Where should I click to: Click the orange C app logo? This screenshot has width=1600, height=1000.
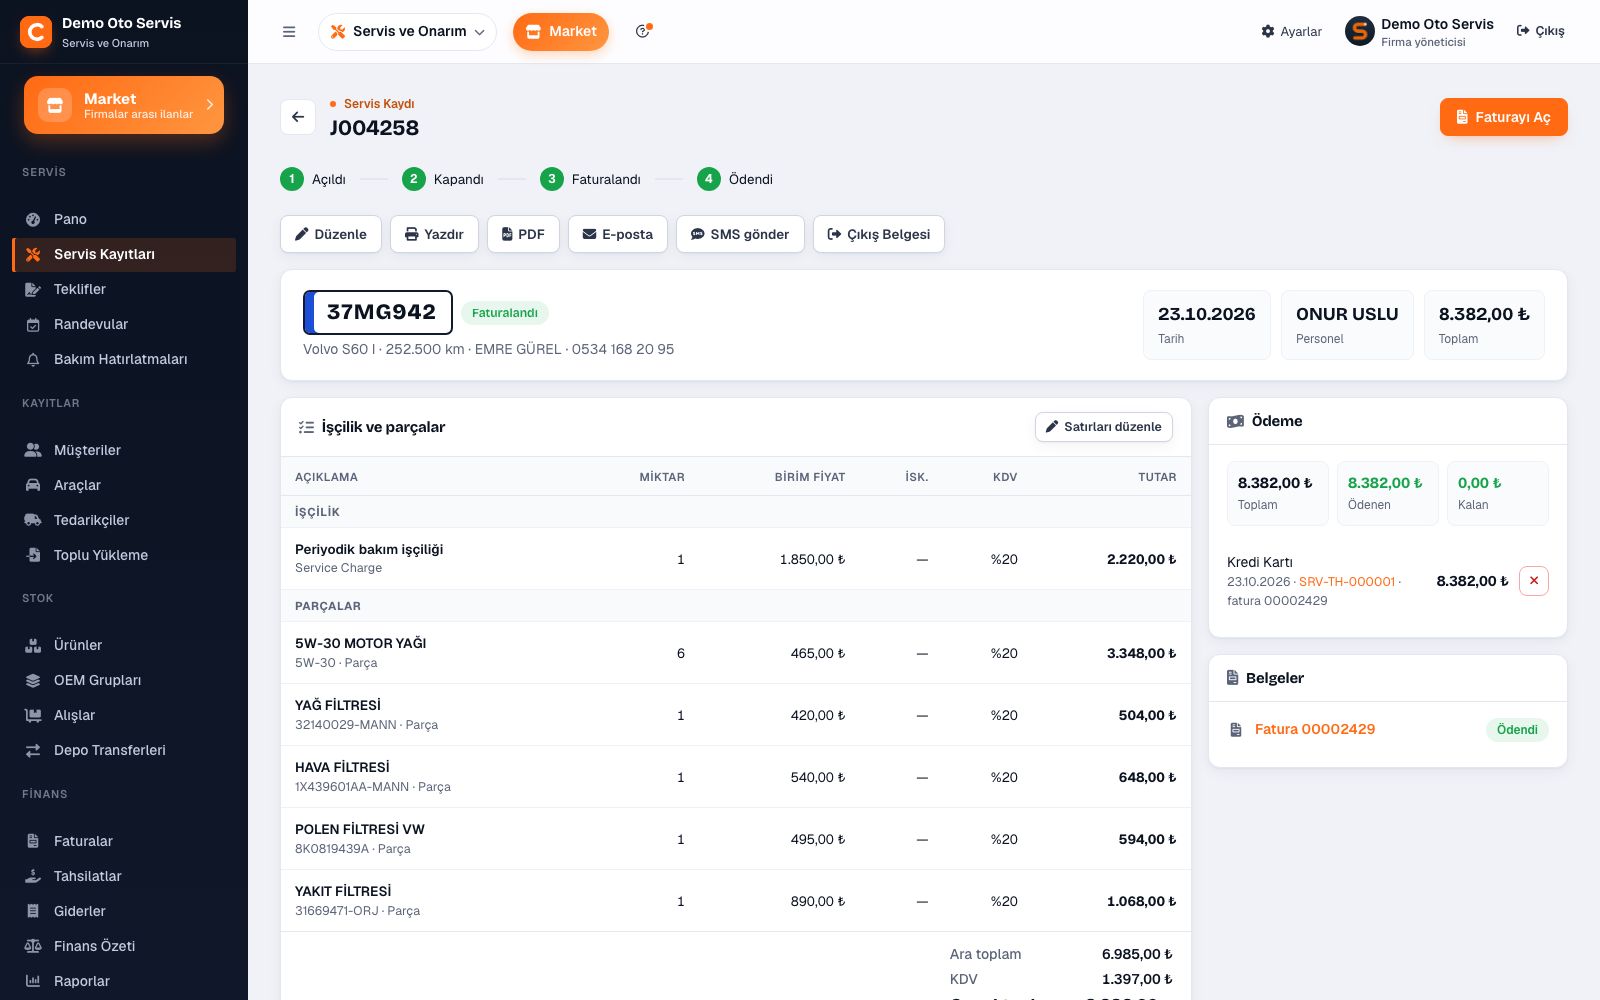36,32
